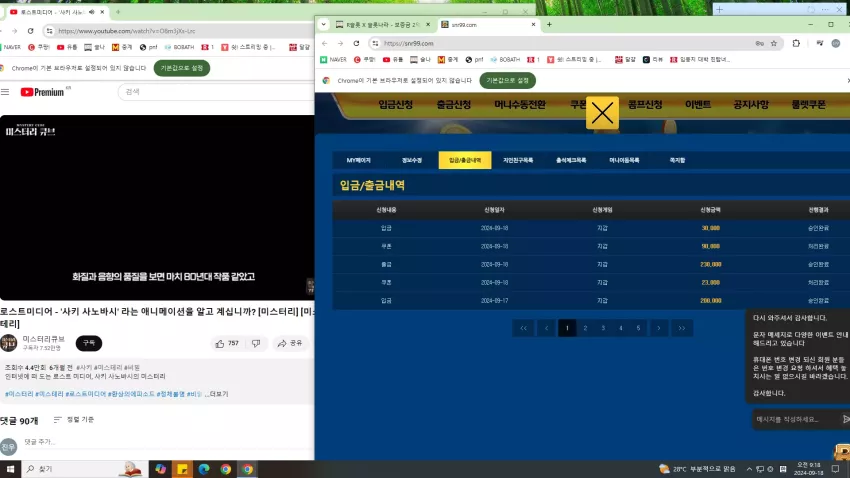Switch to the MY페이지 tab
Image resolution: width=850 pixels, height=478 pixels.
(358, 160)
